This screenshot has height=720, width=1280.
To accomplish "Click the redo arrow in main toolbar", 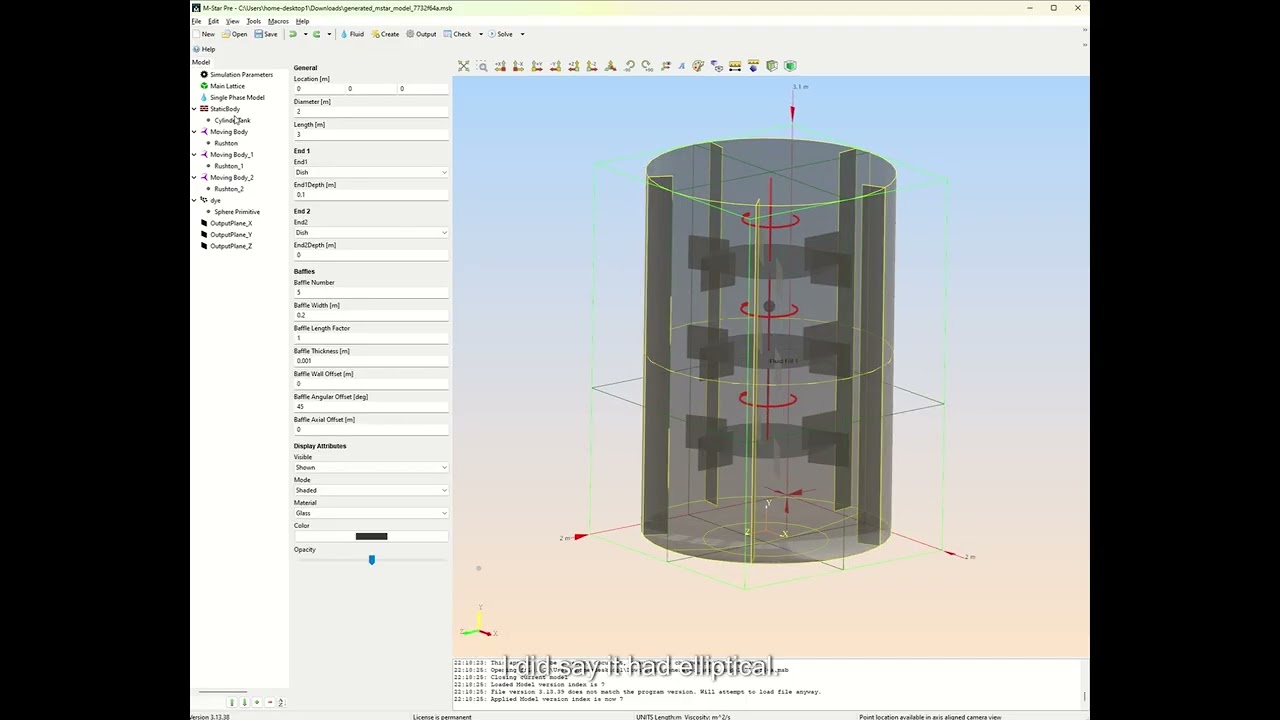I will click(x=317, y=34).
